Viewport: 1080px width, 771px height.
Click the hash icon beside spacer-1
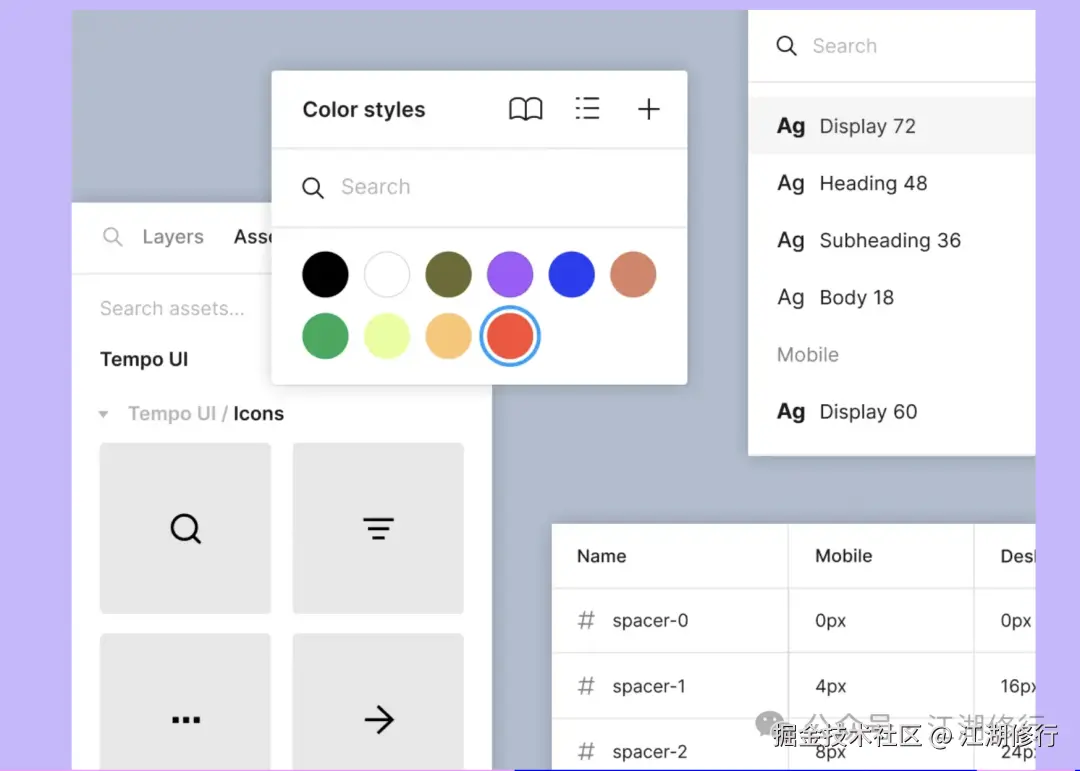pyautogui.click(x=586, y=686)
